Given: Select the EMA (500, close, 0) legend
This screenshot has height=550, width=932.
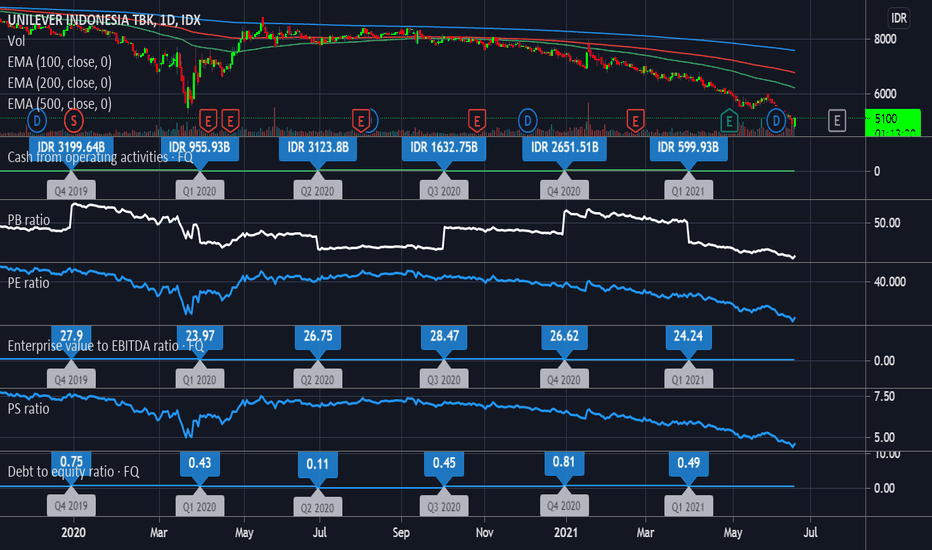Looking at the screenshot, I should click(x=59, y=103).
